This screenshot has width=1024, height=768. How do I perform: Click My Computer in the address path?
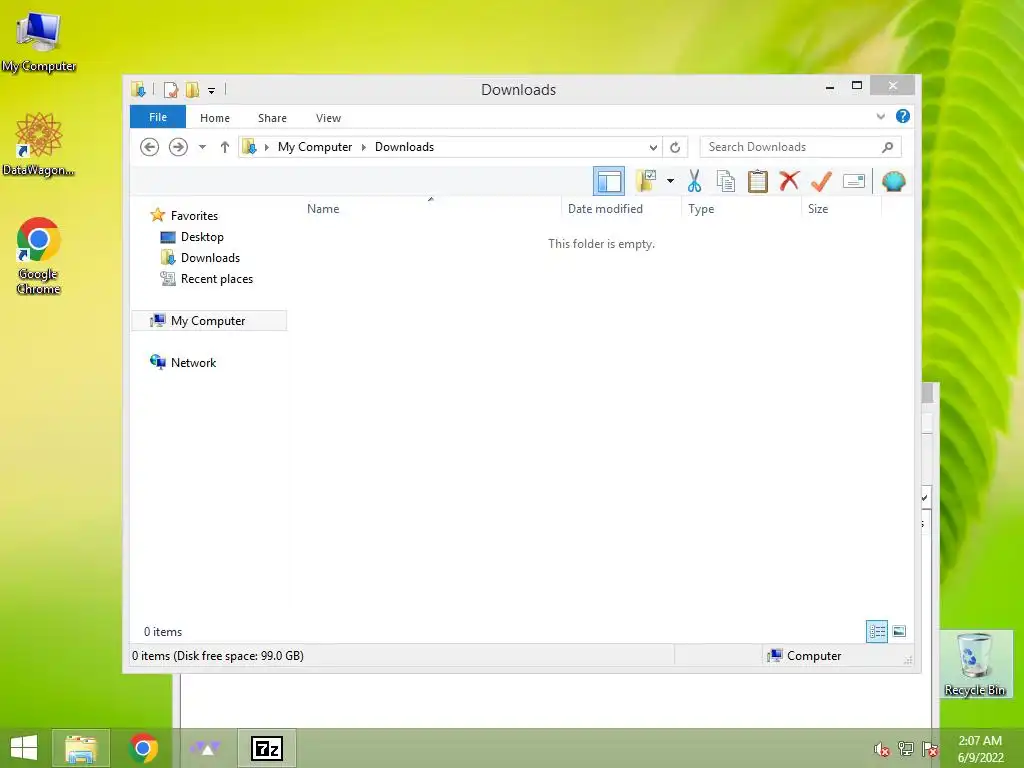point(315,147)
